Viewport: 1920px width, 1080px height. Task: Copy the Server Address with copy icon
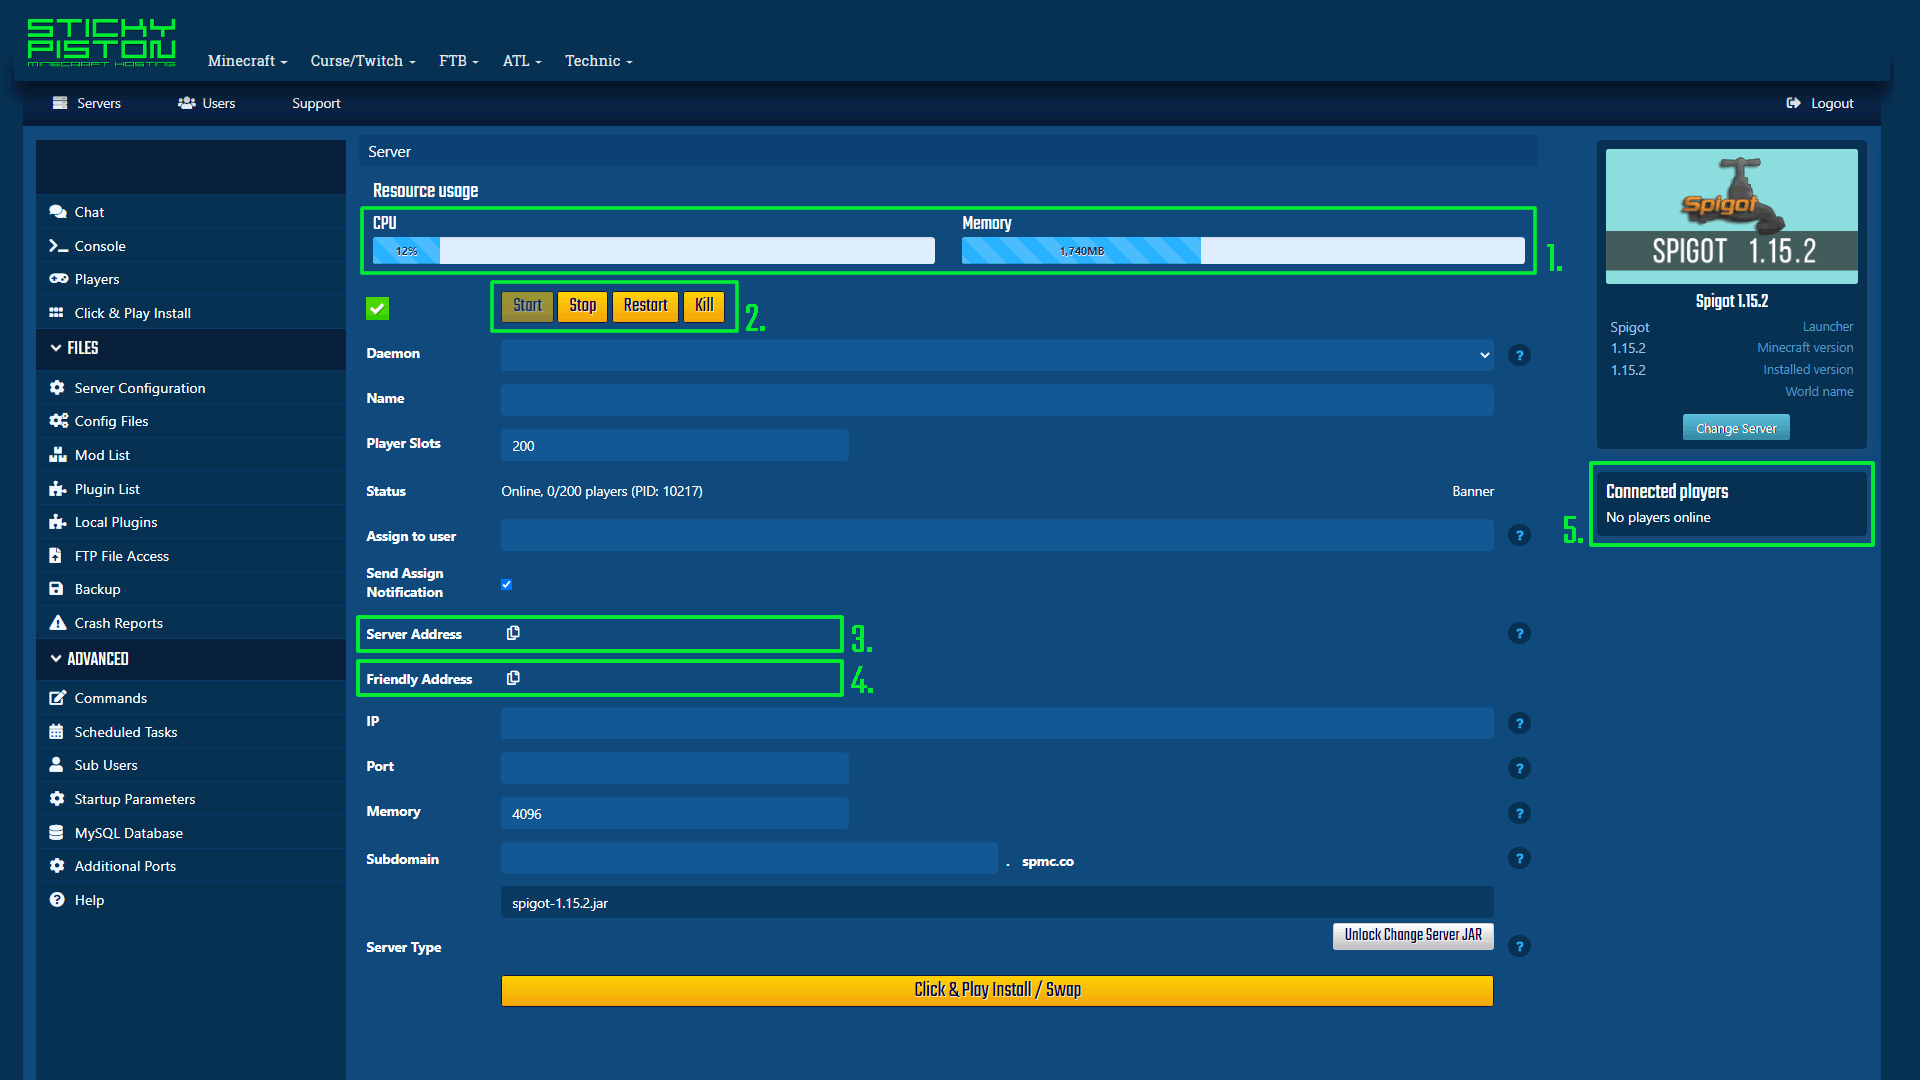point(513,633)
